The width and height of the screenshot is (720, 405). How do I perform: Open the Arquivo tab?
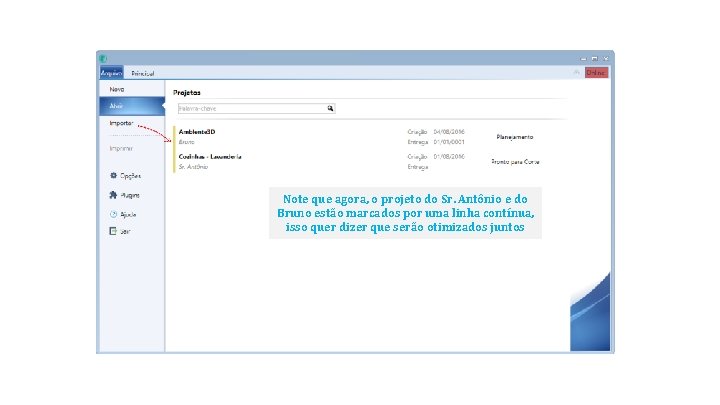[112, 73]
